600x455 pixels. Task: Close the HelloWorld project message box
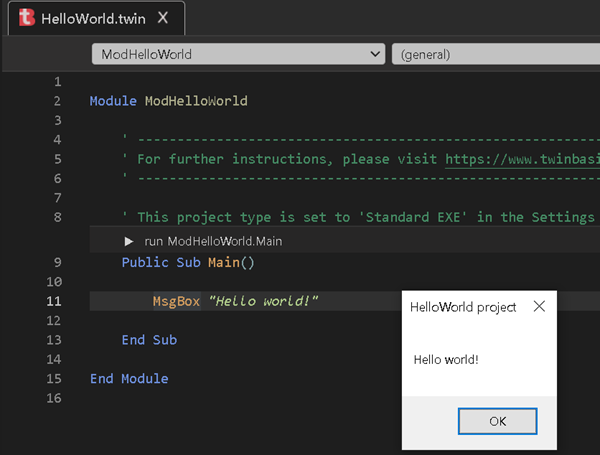pyautogui.click(x=539, y=306)
